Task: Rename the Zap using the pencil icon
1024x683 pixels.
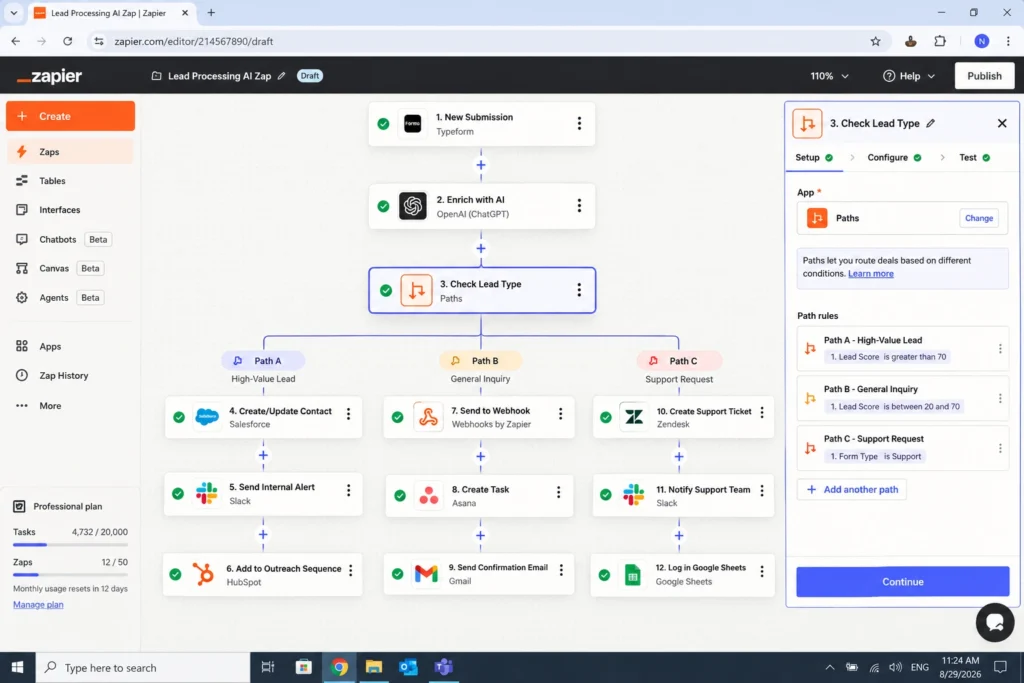Action: click(x=281, y=76)
